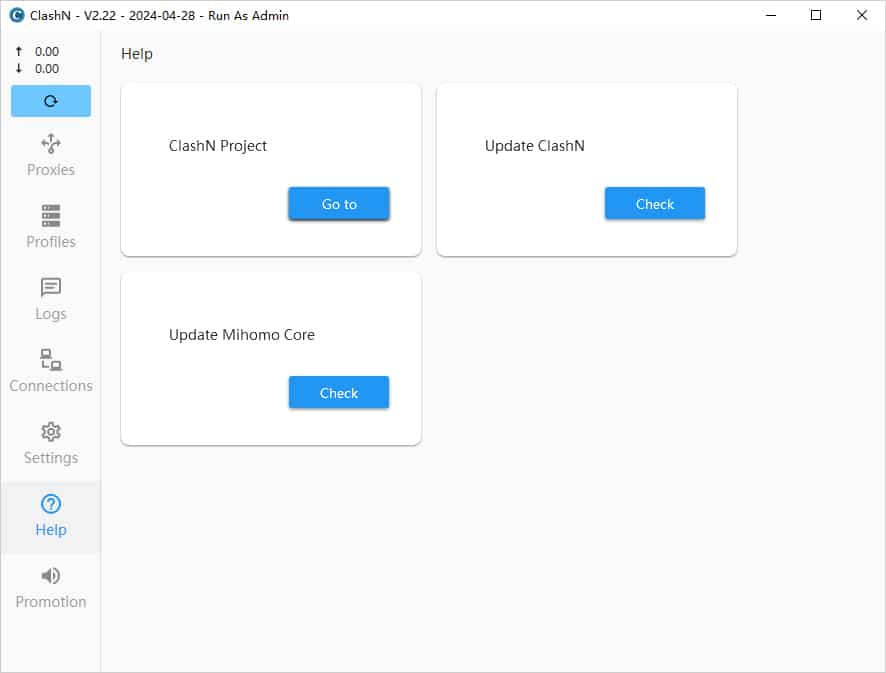Open the Profiles section icon
Viewport: 886px width, 673px height.
50,215
